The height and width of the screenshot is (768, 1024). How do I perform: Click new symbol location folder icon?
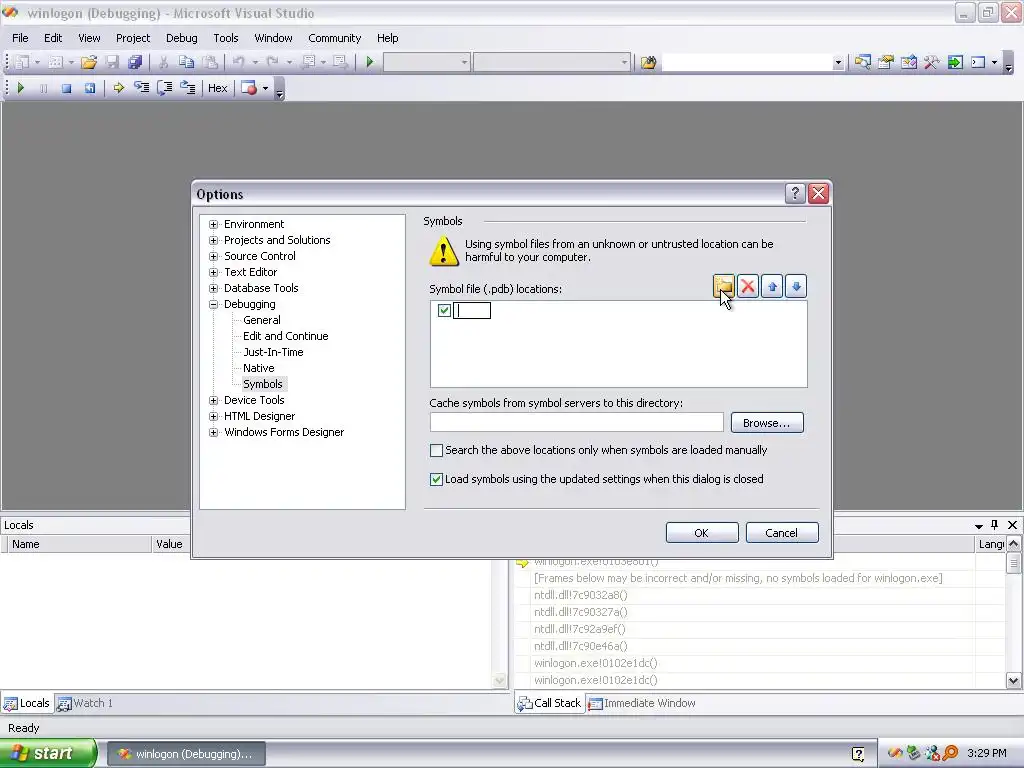point(724,286)
